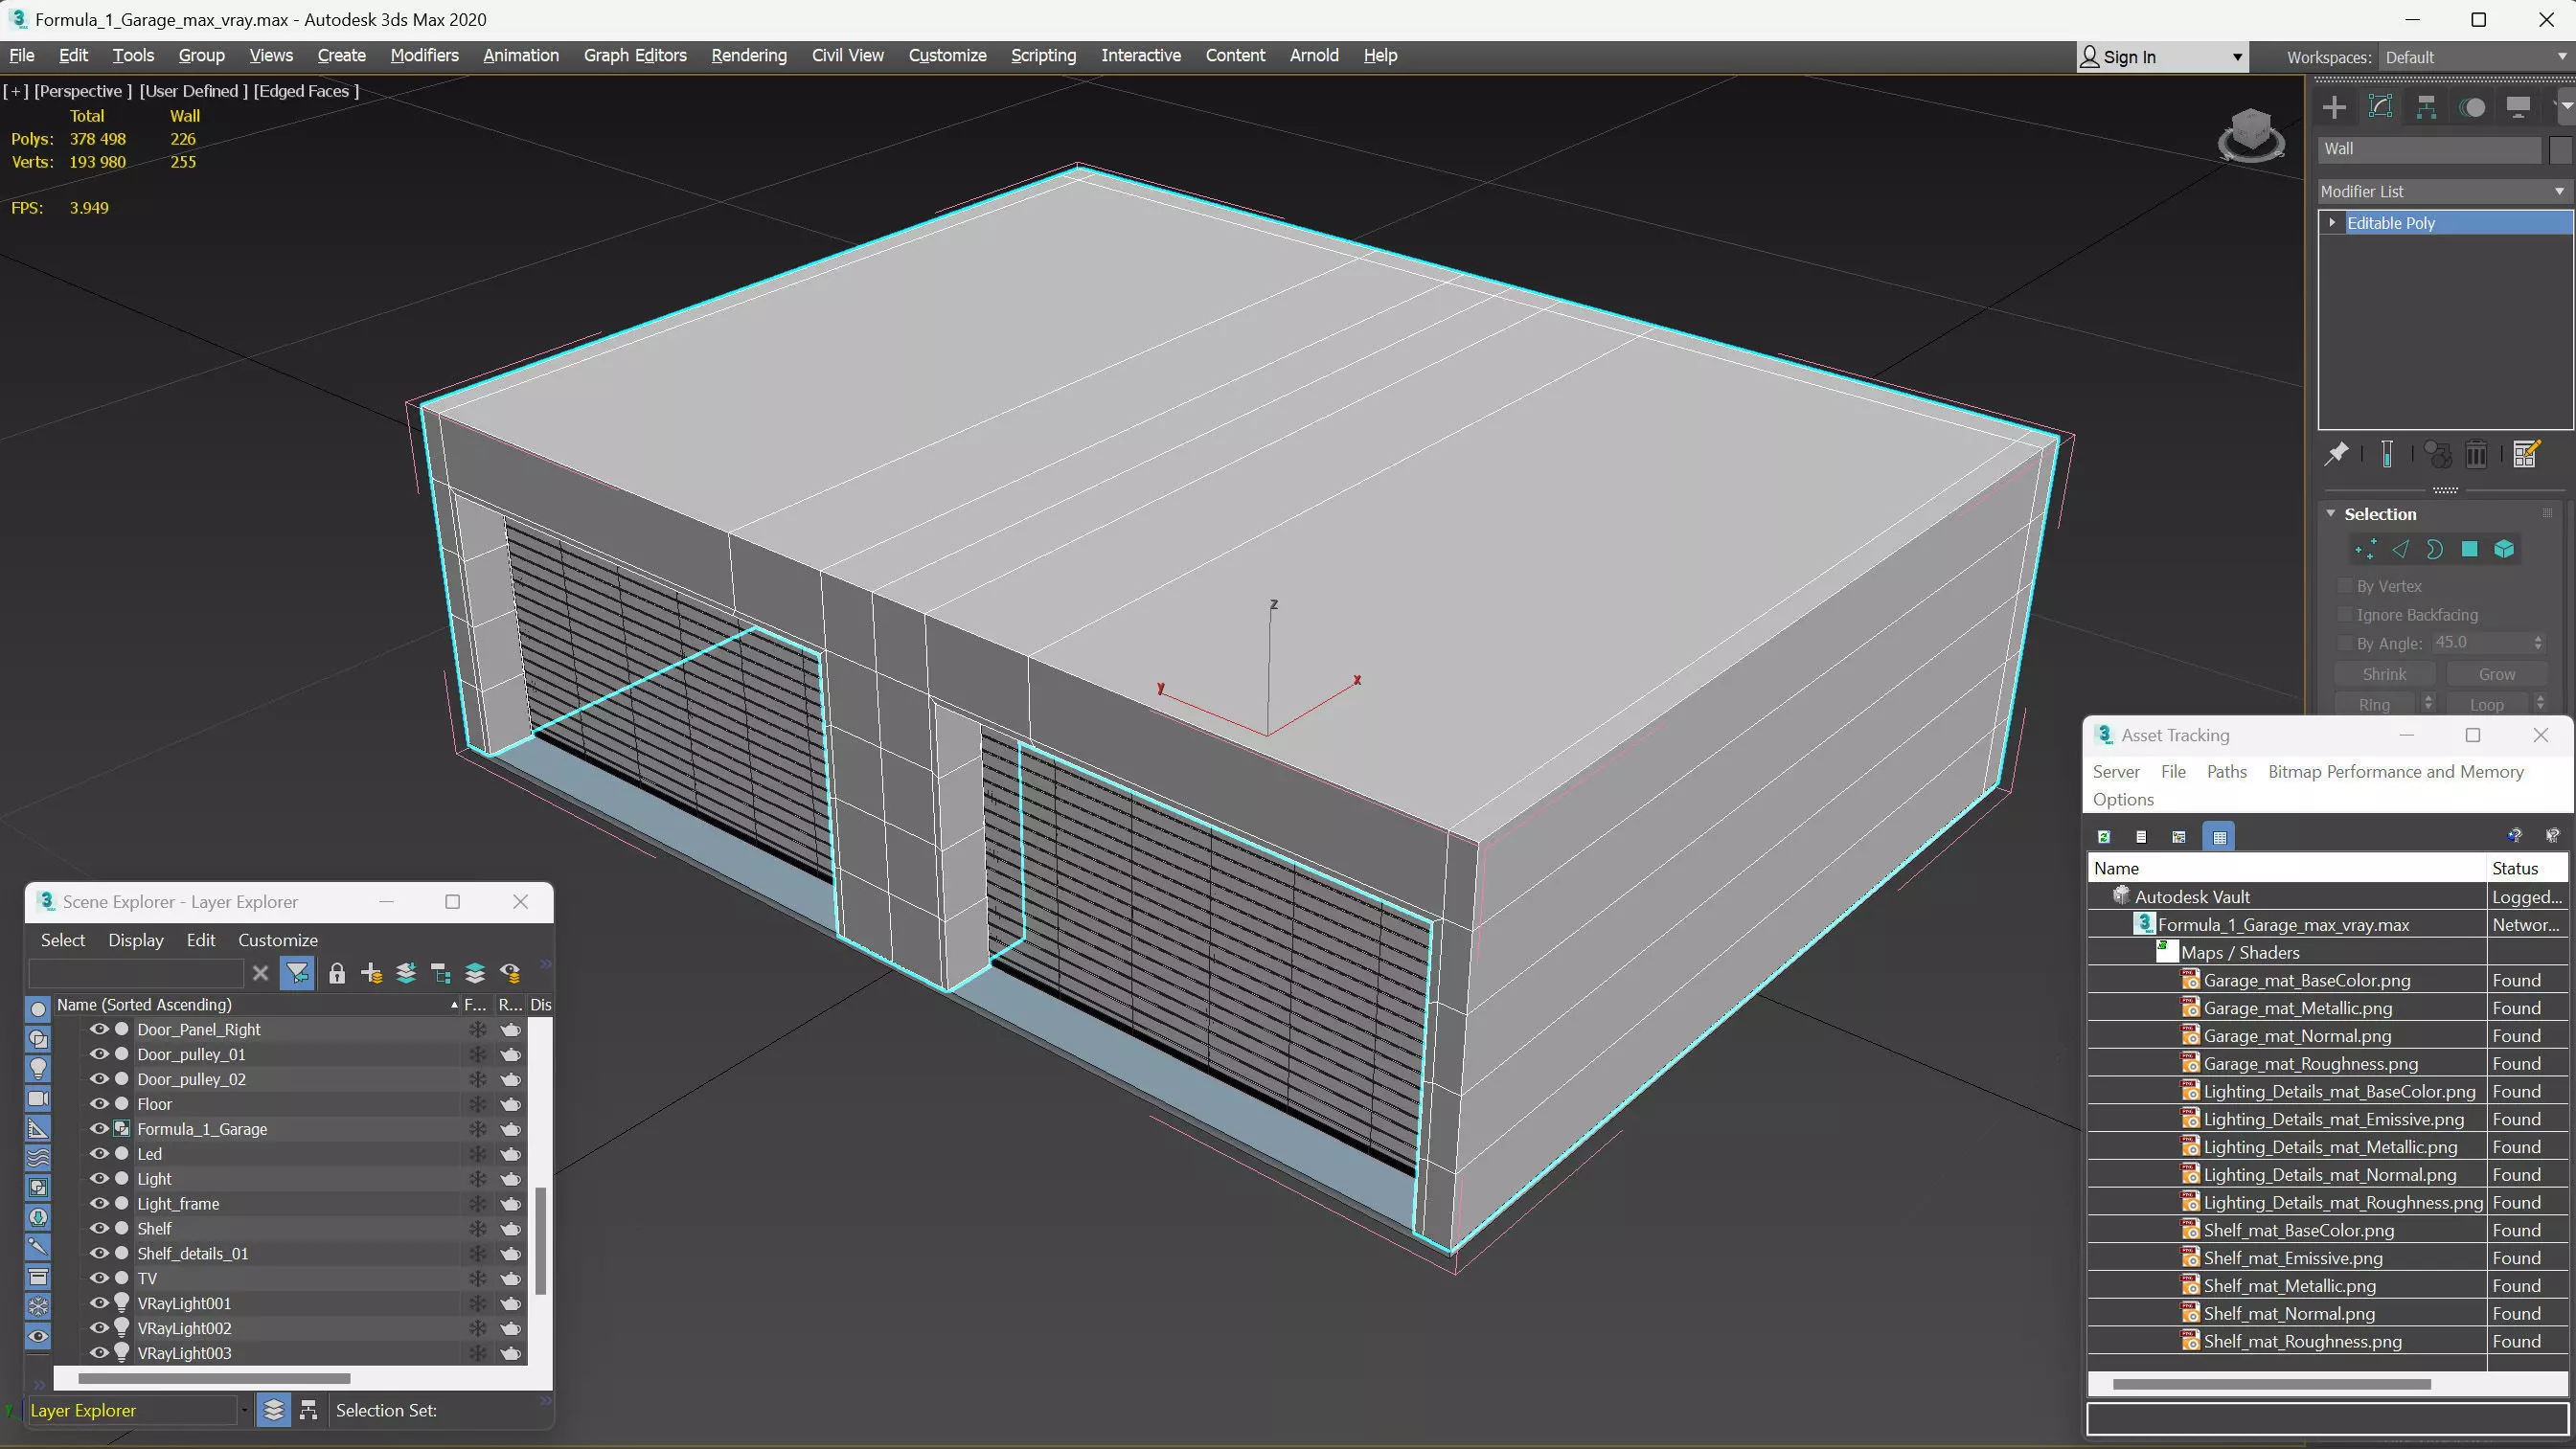The height and width of the screenshot is (1449, 2576).
Task: Click Make Unique icon under modifier stack
Action: (2439, 455)
